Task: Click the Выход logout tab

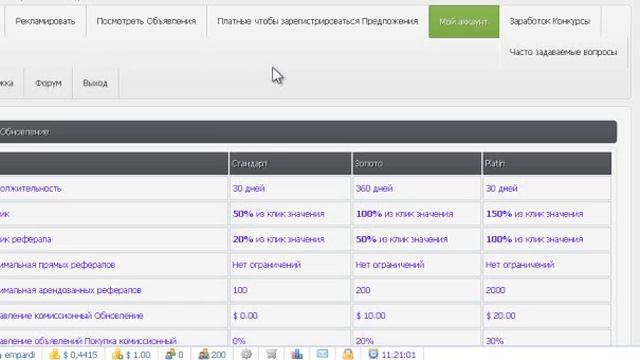Action: coord(95,83)
